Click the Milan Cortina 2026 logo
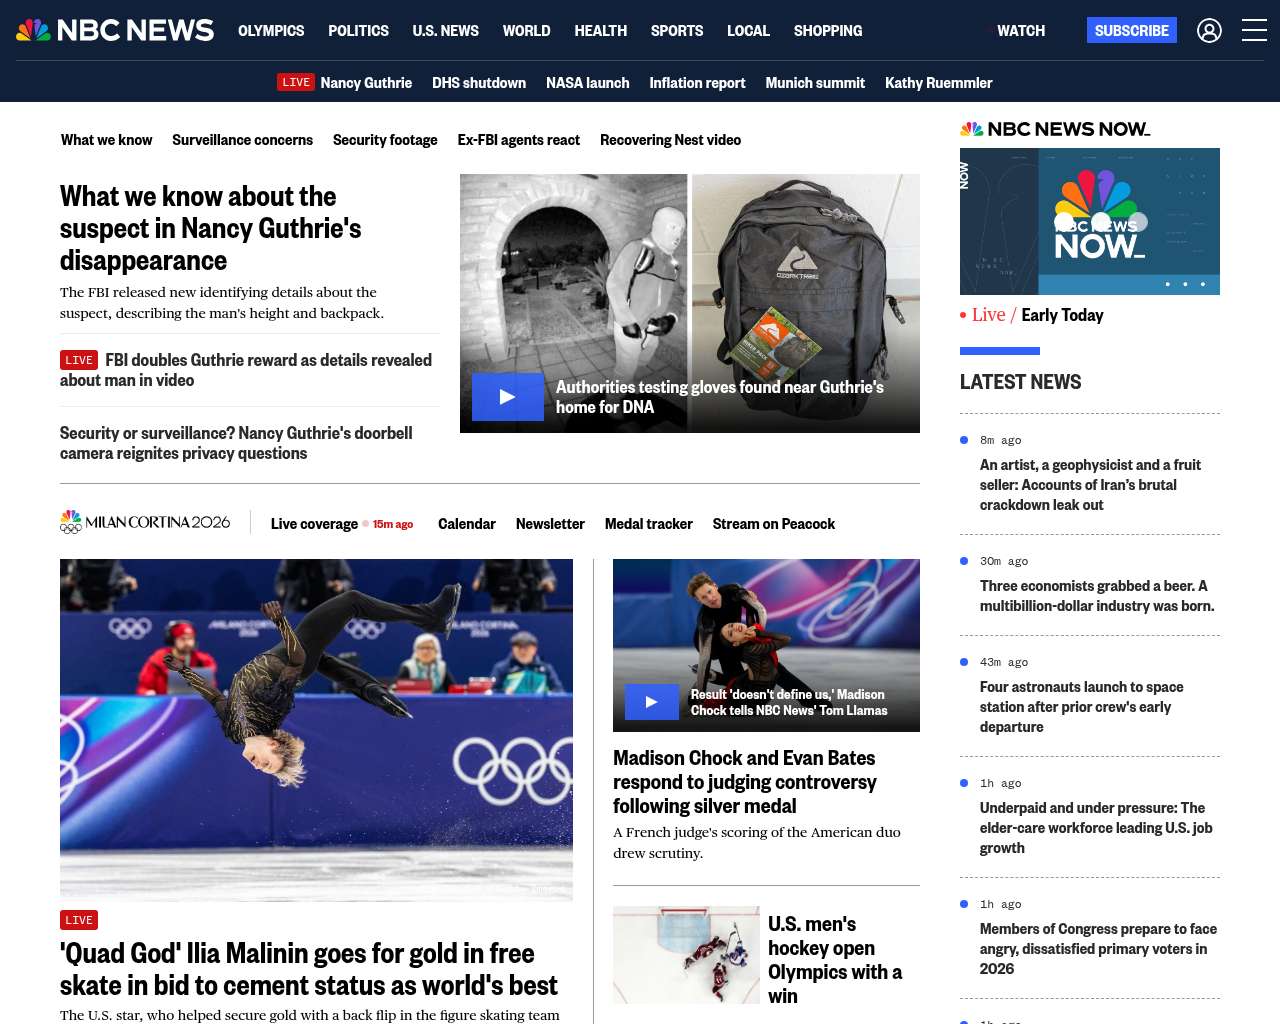The width and height of the screenshot is (1280, 1024). click(x=145, y=522)
